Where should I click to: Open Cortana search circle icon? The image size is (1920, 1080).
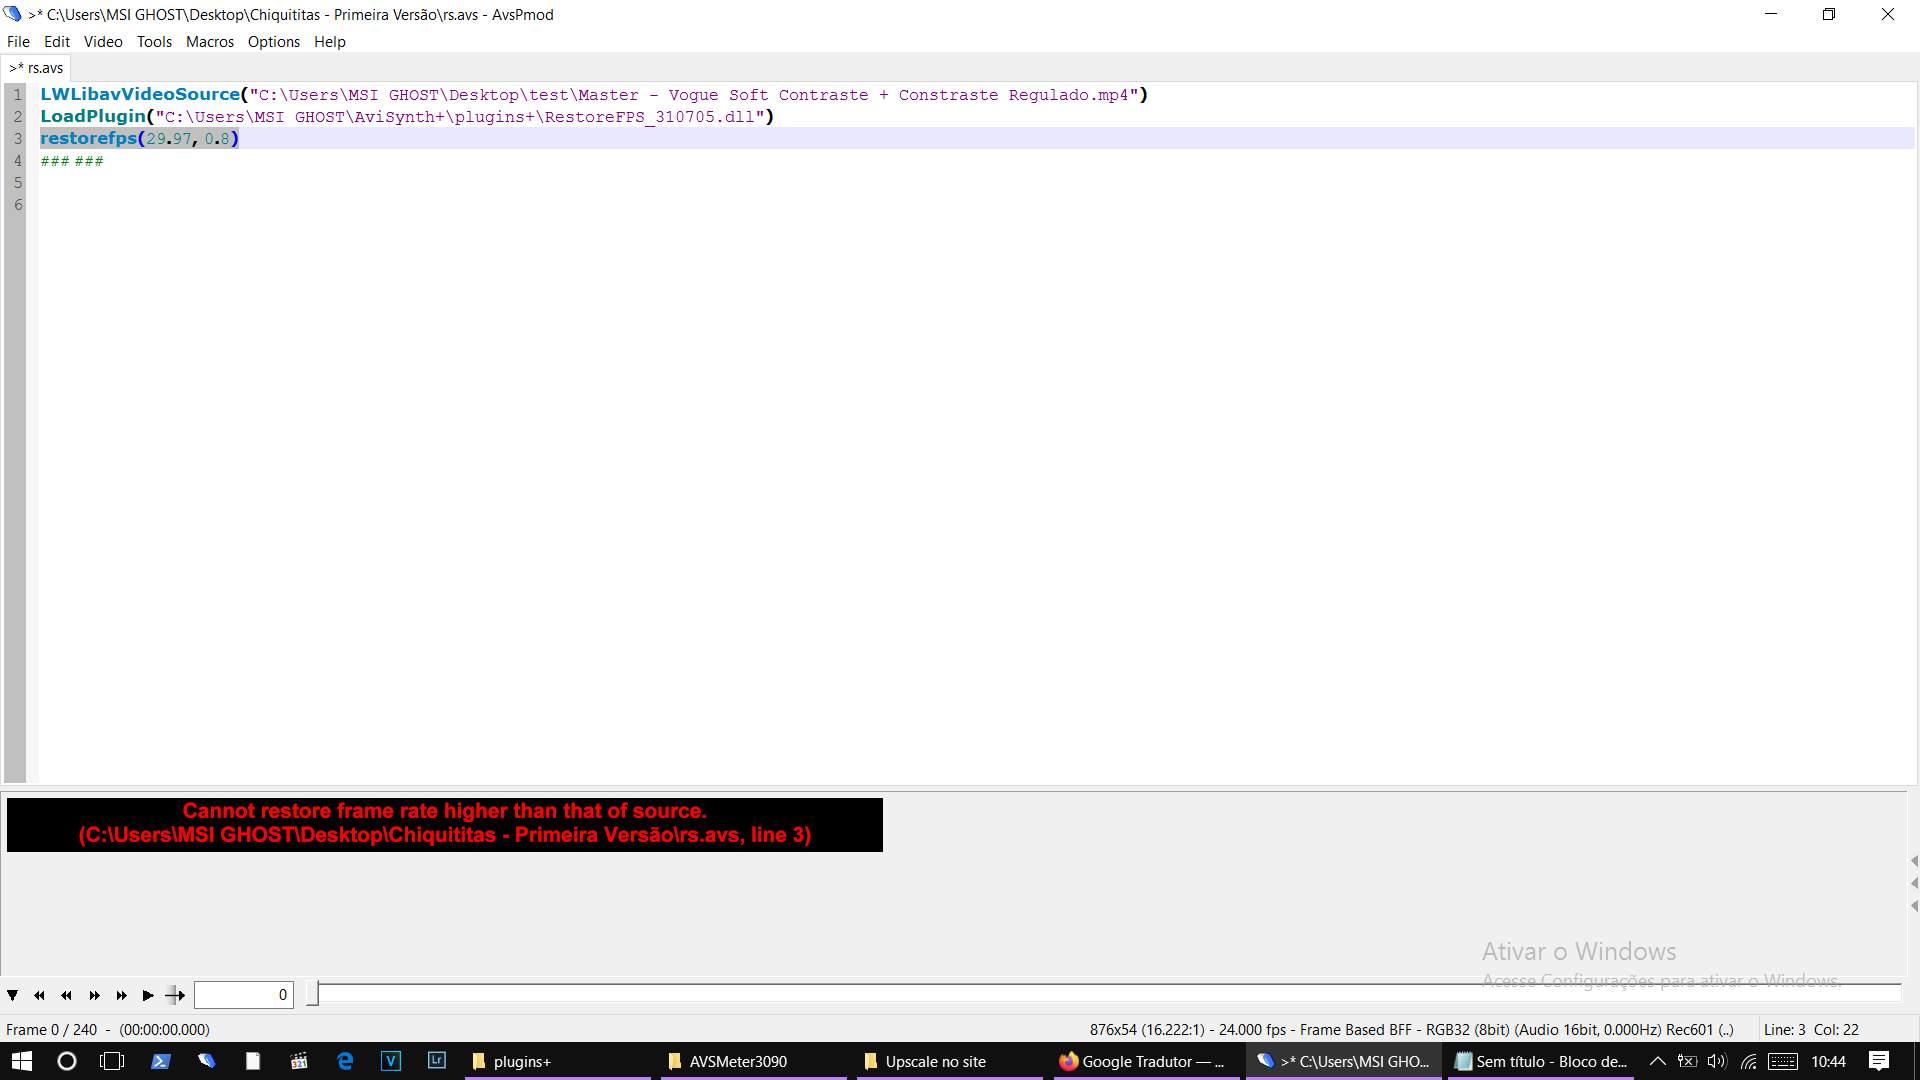[67, 1061]
